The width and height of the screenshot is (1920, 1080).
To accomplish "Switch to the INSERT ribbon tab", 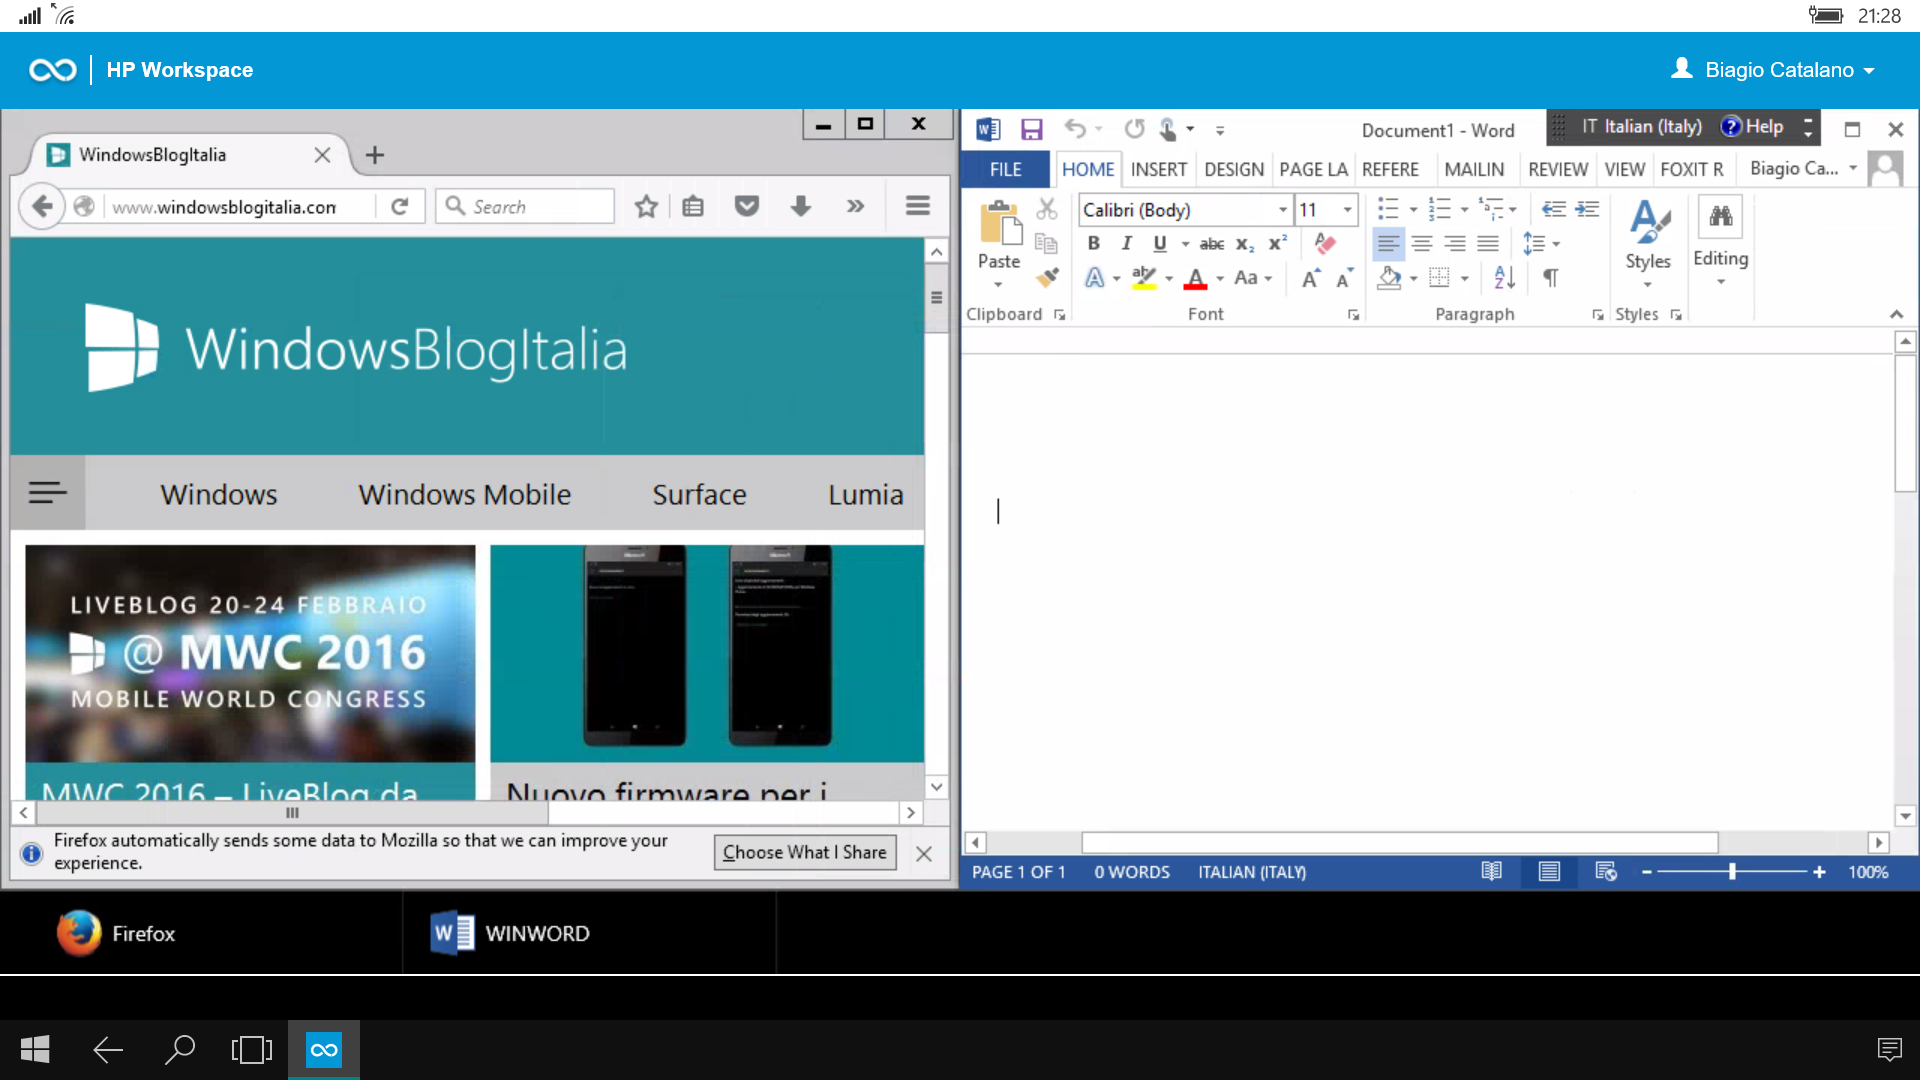I will coord(1158,169).
